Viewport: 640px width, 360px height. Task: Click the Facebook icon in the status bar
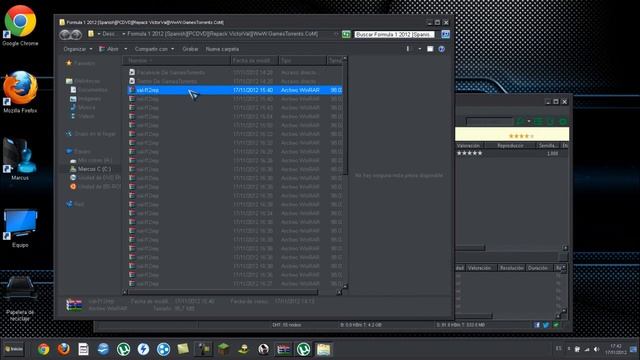(537, 325)
